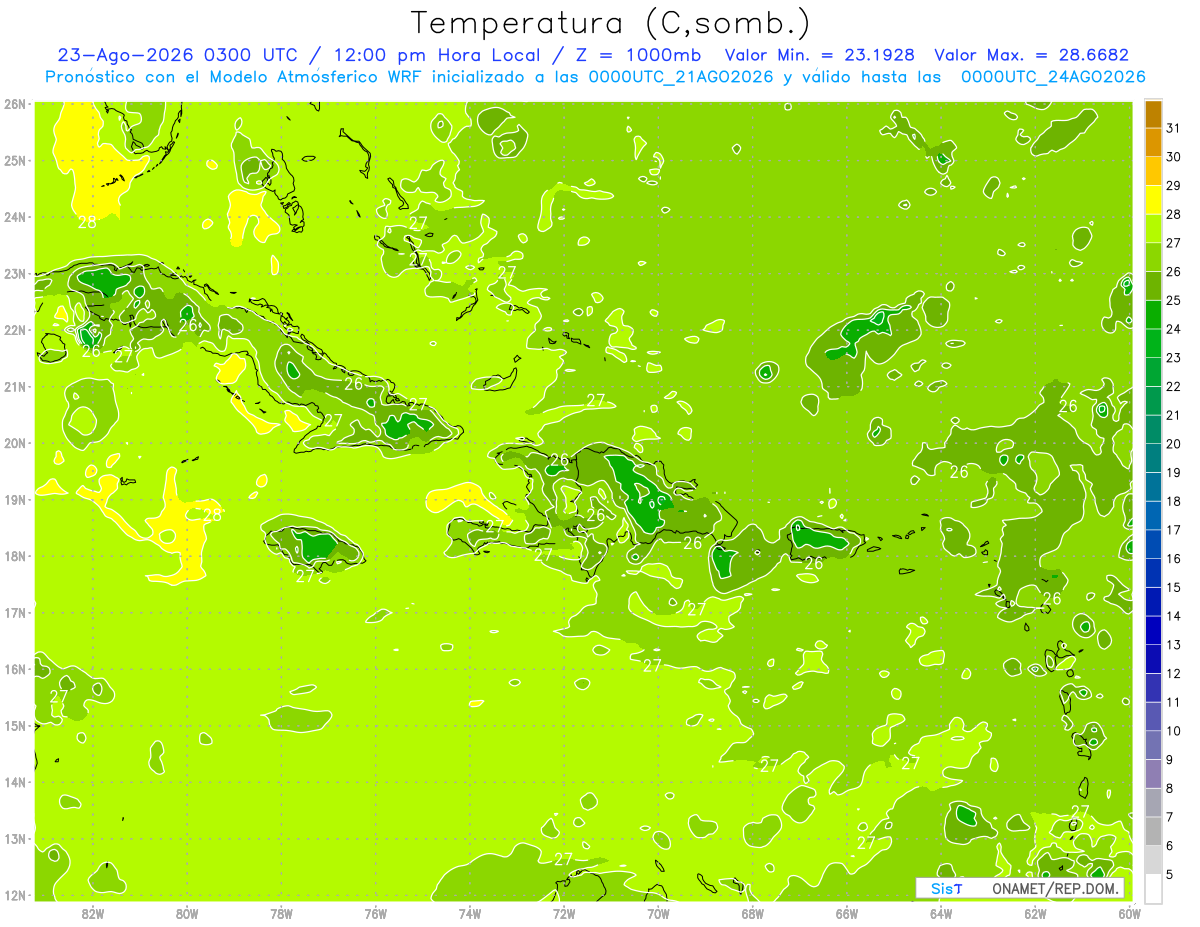Click the '62W' longitude axis label

pyautogui.click(x=1035, y=913)
